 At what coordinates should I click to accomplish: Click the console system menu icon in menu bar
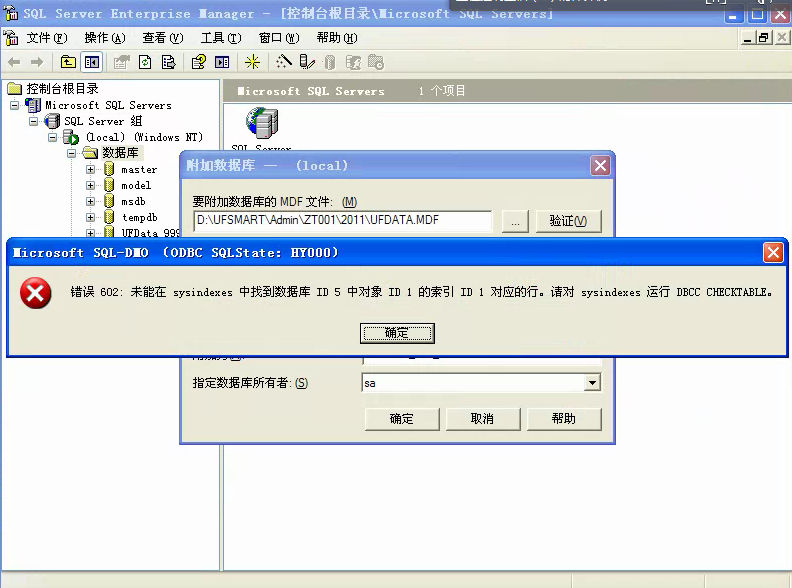click(x=11, y=38)
